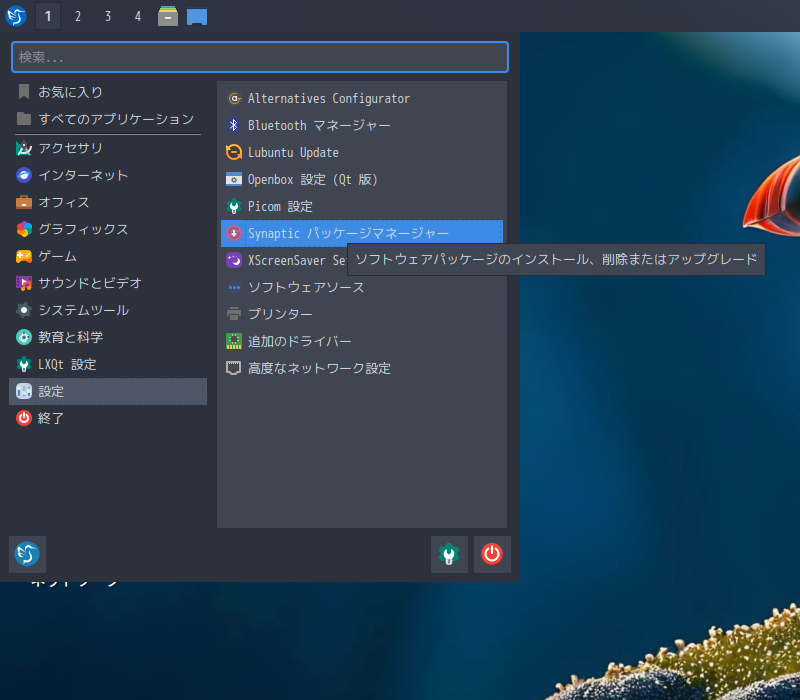Click the folder icon beside すべてのアプリケーション
This screenshot has width=800, height=700.
[x=23, y=119]
